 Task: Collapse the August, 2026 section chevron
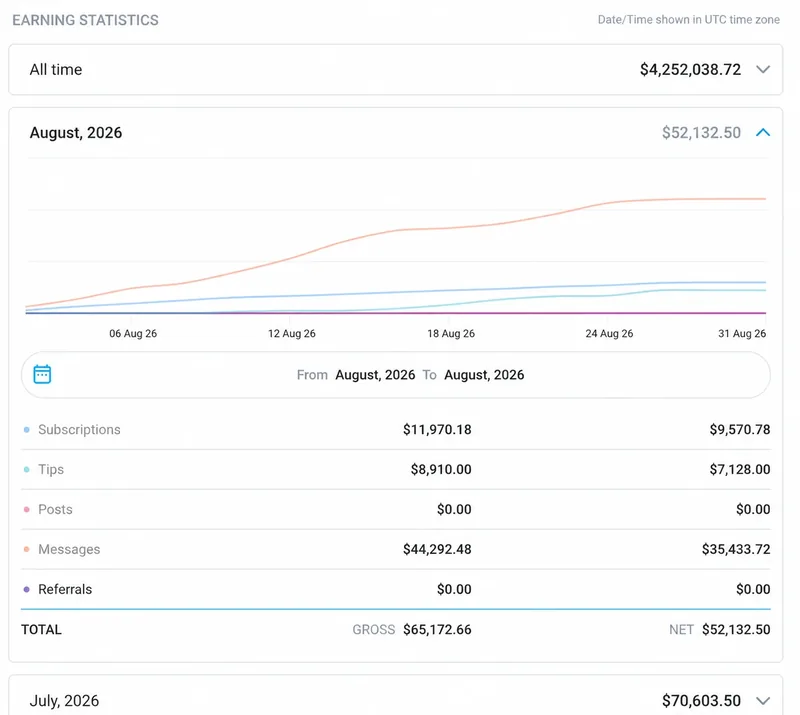pyautogui.click(x=763, y=133)
